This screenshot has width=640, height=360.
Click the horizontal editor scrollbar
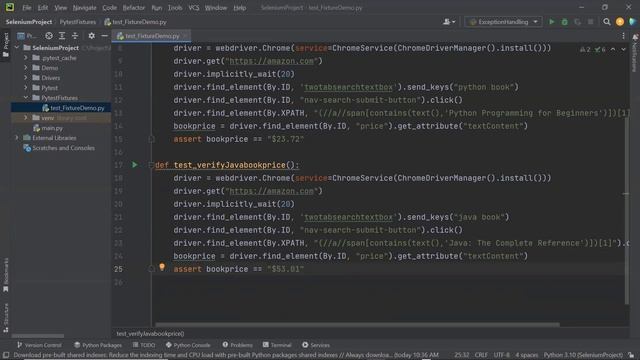click(357, 325)
